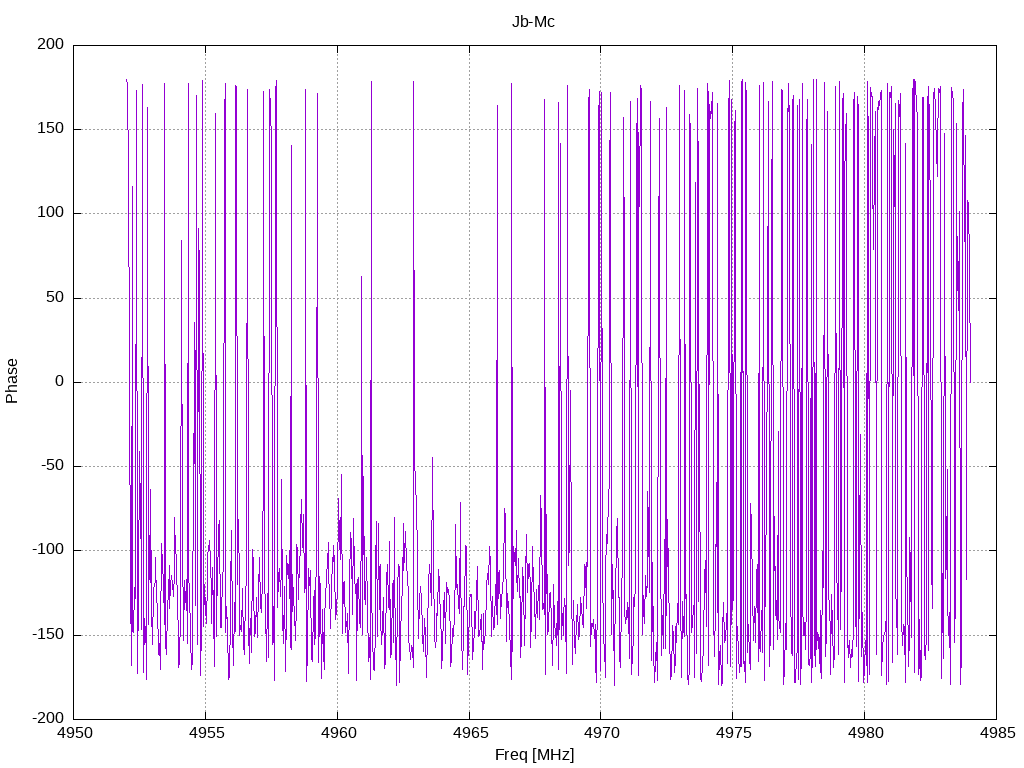Click the y-axis tick label 0
The height and width of the screenshot is (768, 1024).
coord(59,381)
